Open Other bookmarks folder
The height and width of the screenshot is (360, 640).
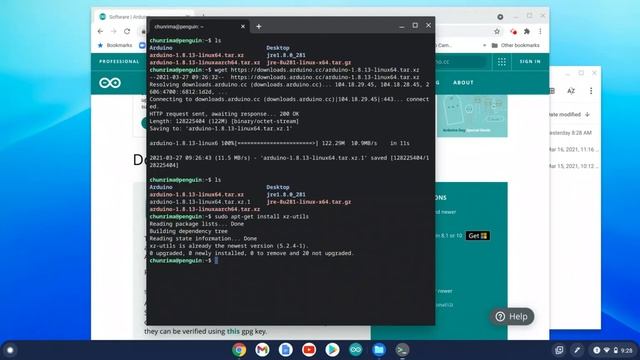[x=516, y=45]
